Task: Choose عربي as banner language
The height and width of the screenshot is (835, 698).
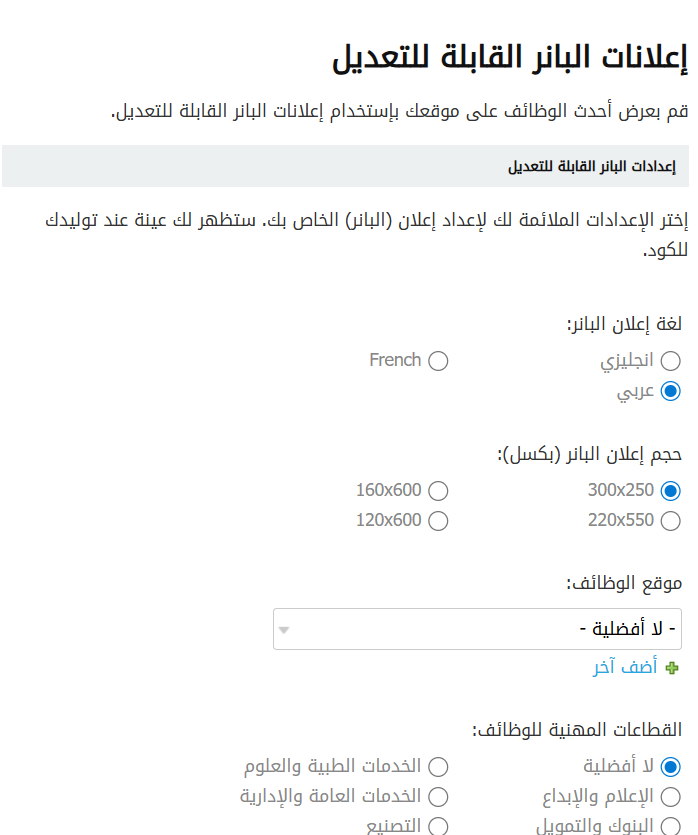Action: pos(671,391)
